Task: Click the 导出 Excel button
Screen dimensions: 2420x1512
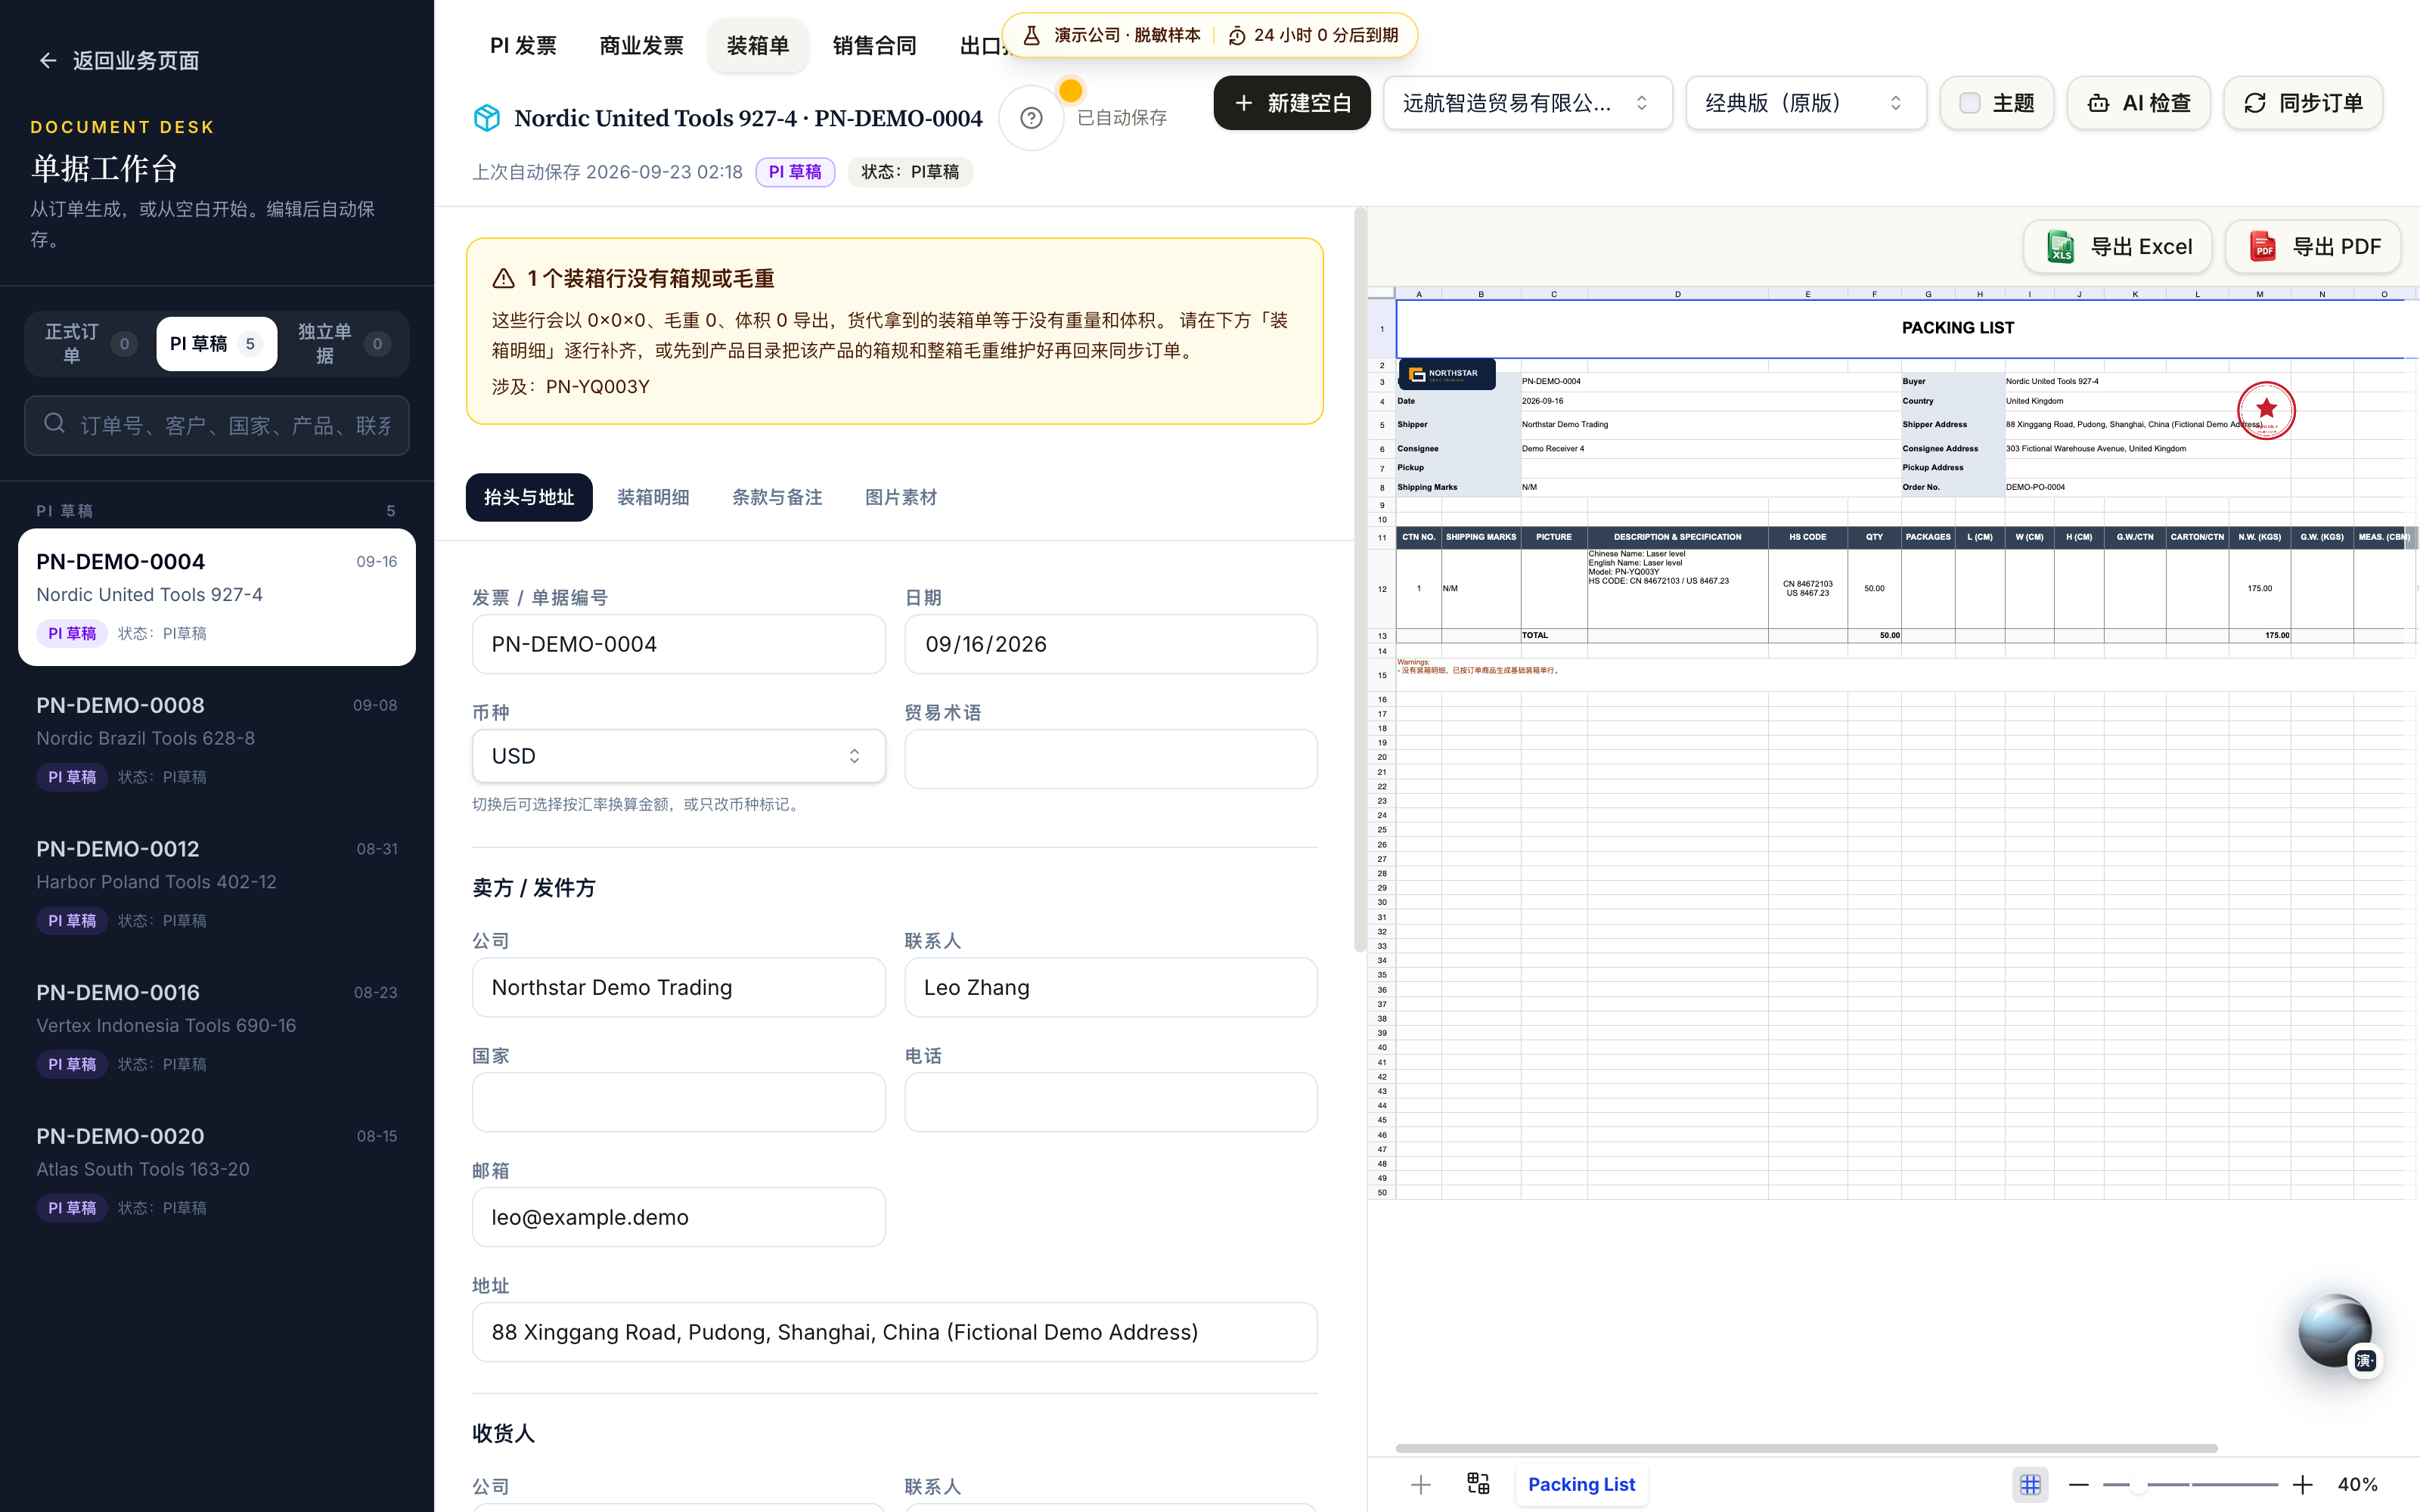Action: 2117,247
